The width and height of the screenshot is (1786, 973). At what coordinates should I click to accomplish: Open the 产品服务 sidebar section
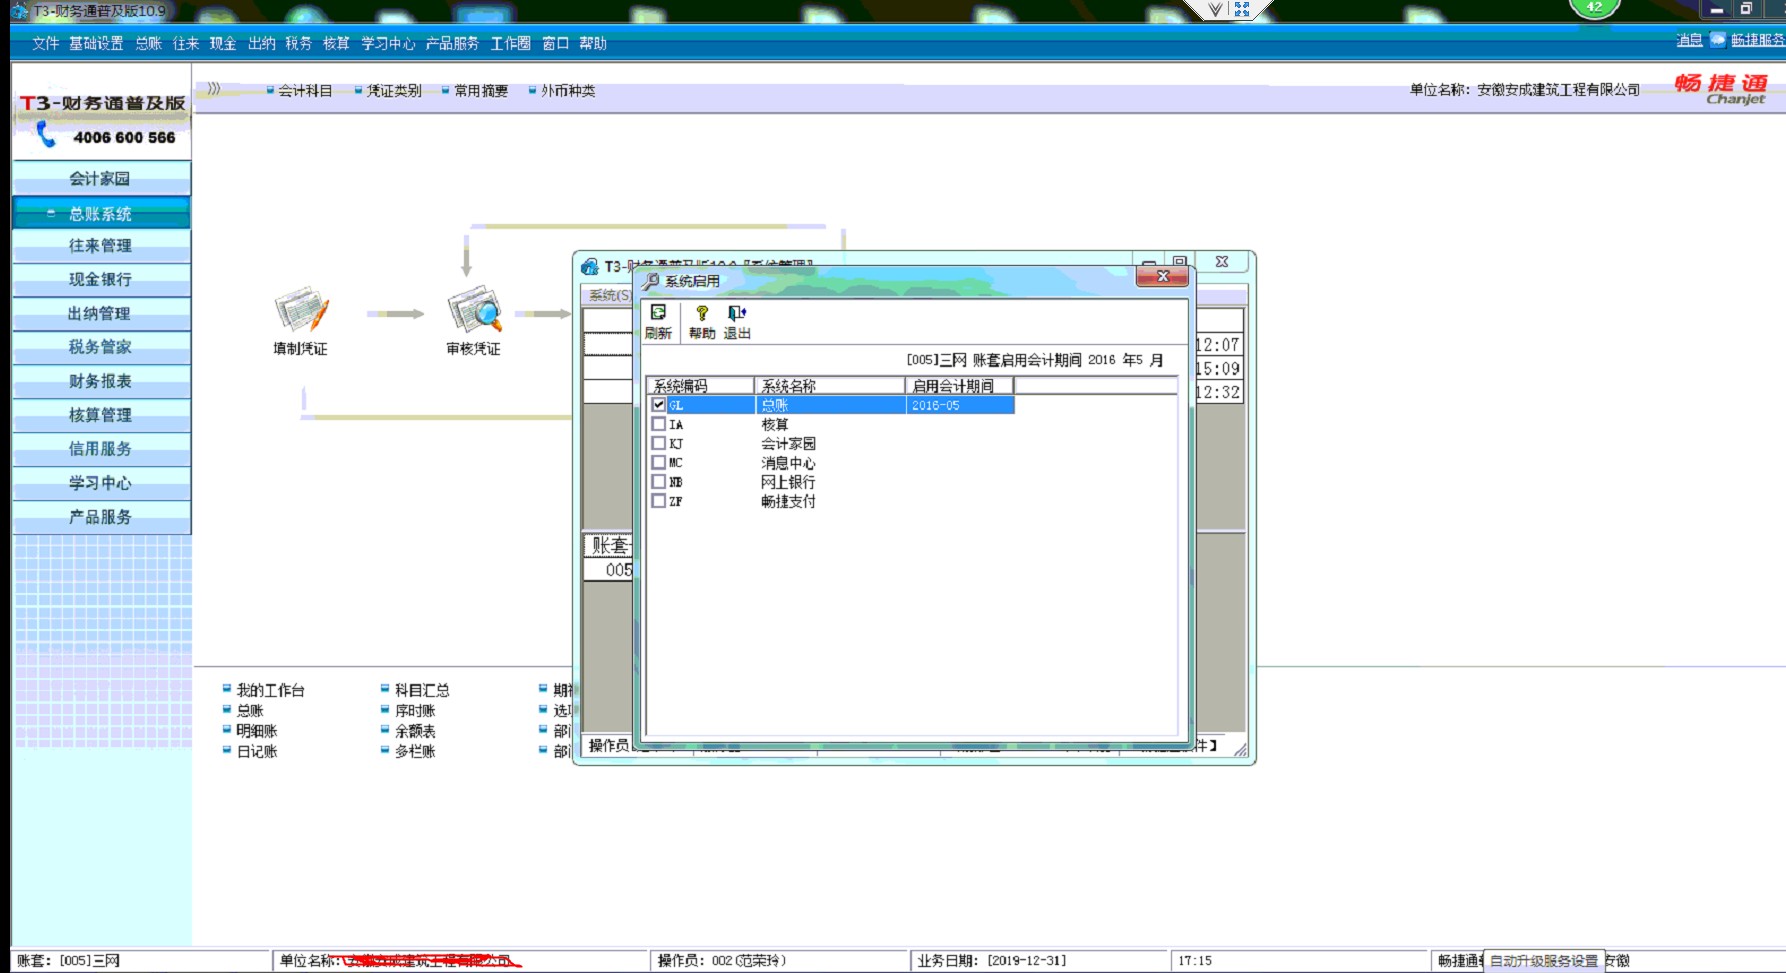coord(101,517)
